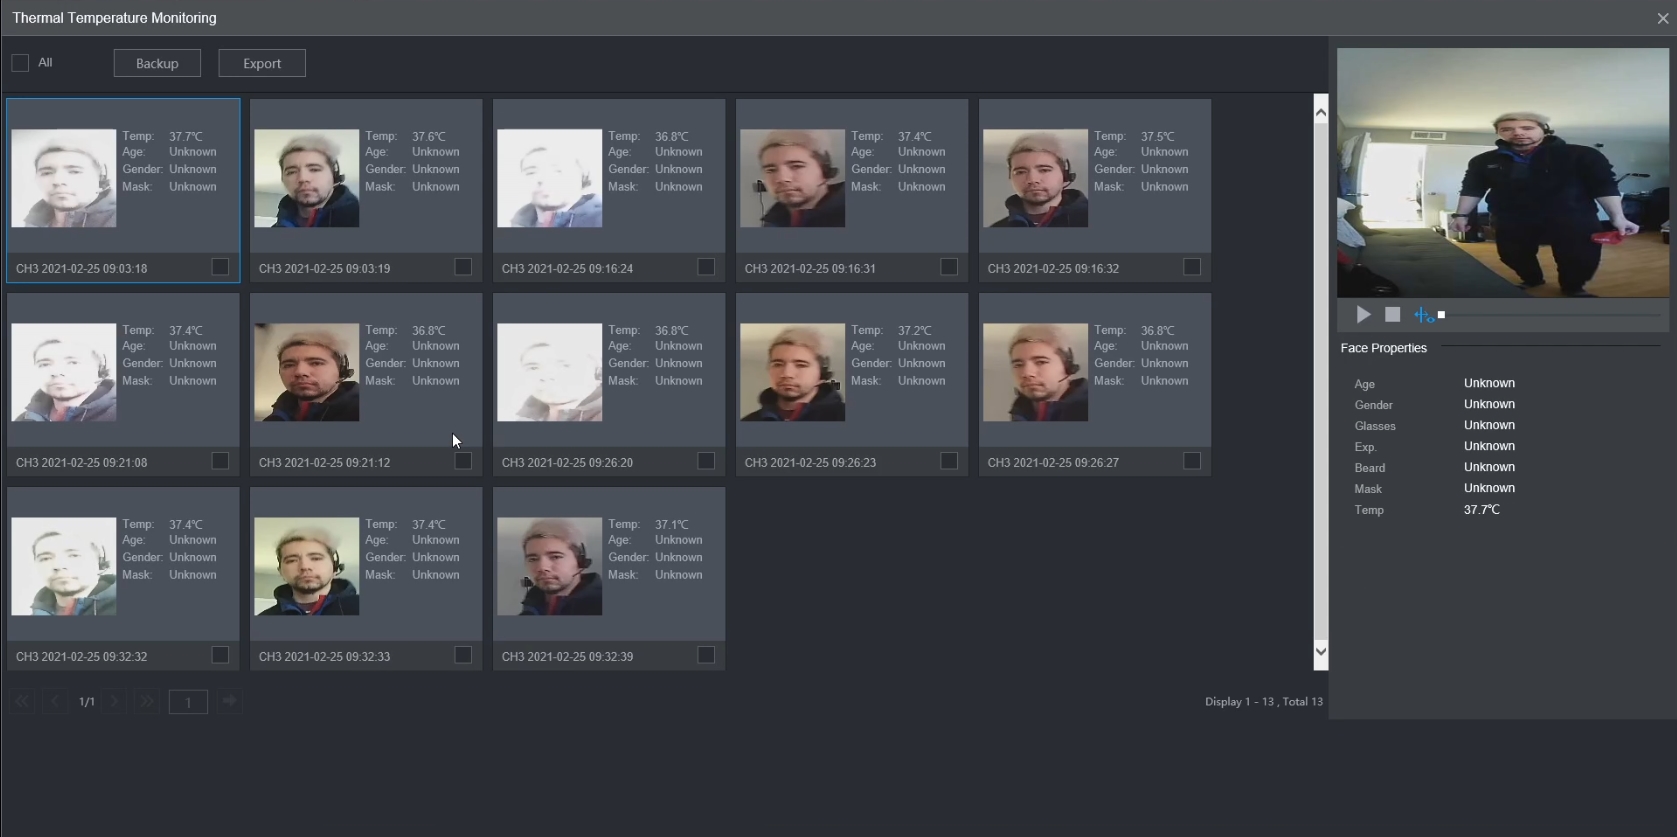The height and width of the screenshot is (837, 1677).
Task: Select the face thumbnail captured at 09:32:32
Action: 64,566
